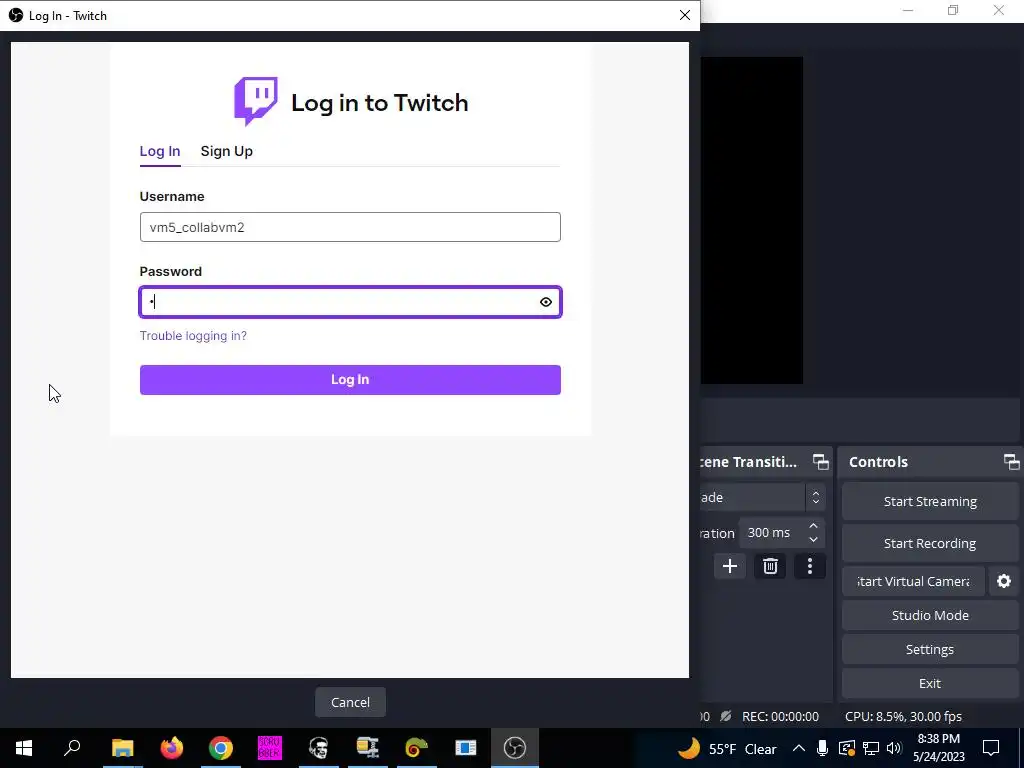Switch to OBS Studio taskbar icon

(515, 748)
